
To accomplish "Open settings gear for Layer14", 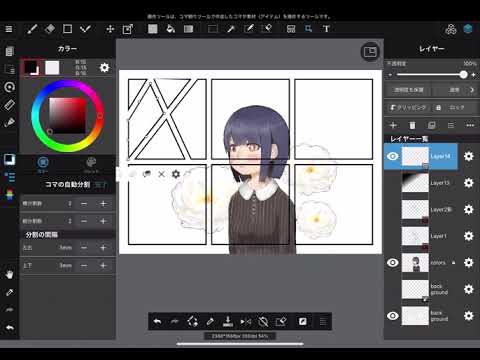I will click(469, 156).
